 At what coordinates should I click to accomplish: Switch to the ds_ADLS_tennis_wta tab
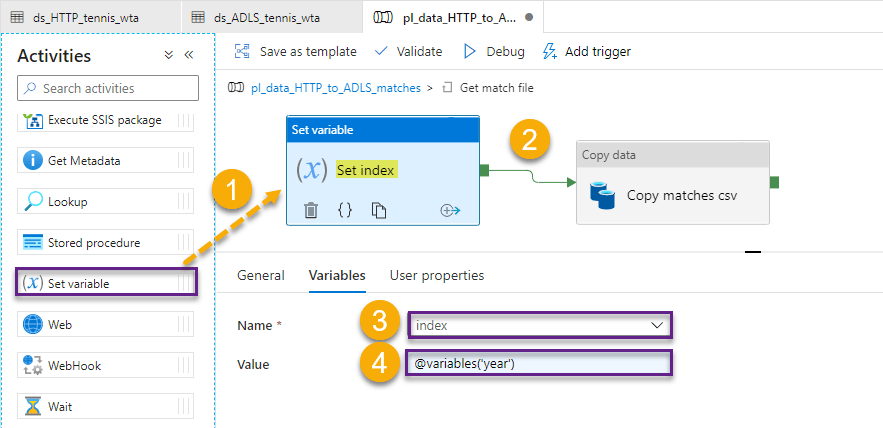264,17
